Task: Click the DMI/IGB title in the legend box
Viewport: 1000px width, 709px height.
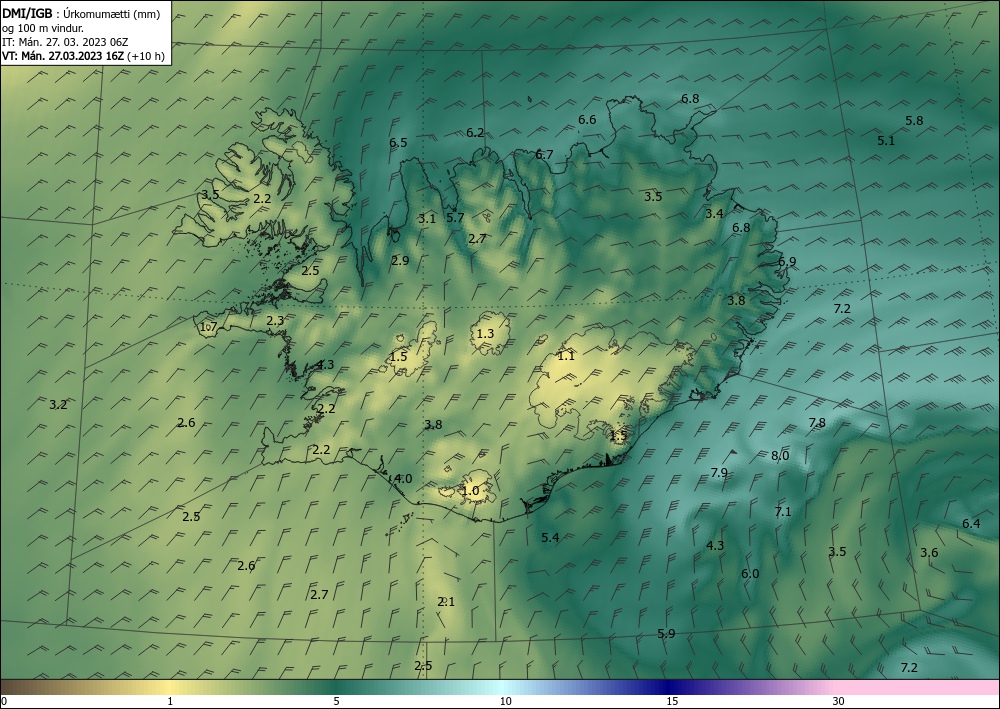Action: pos(27,13)
